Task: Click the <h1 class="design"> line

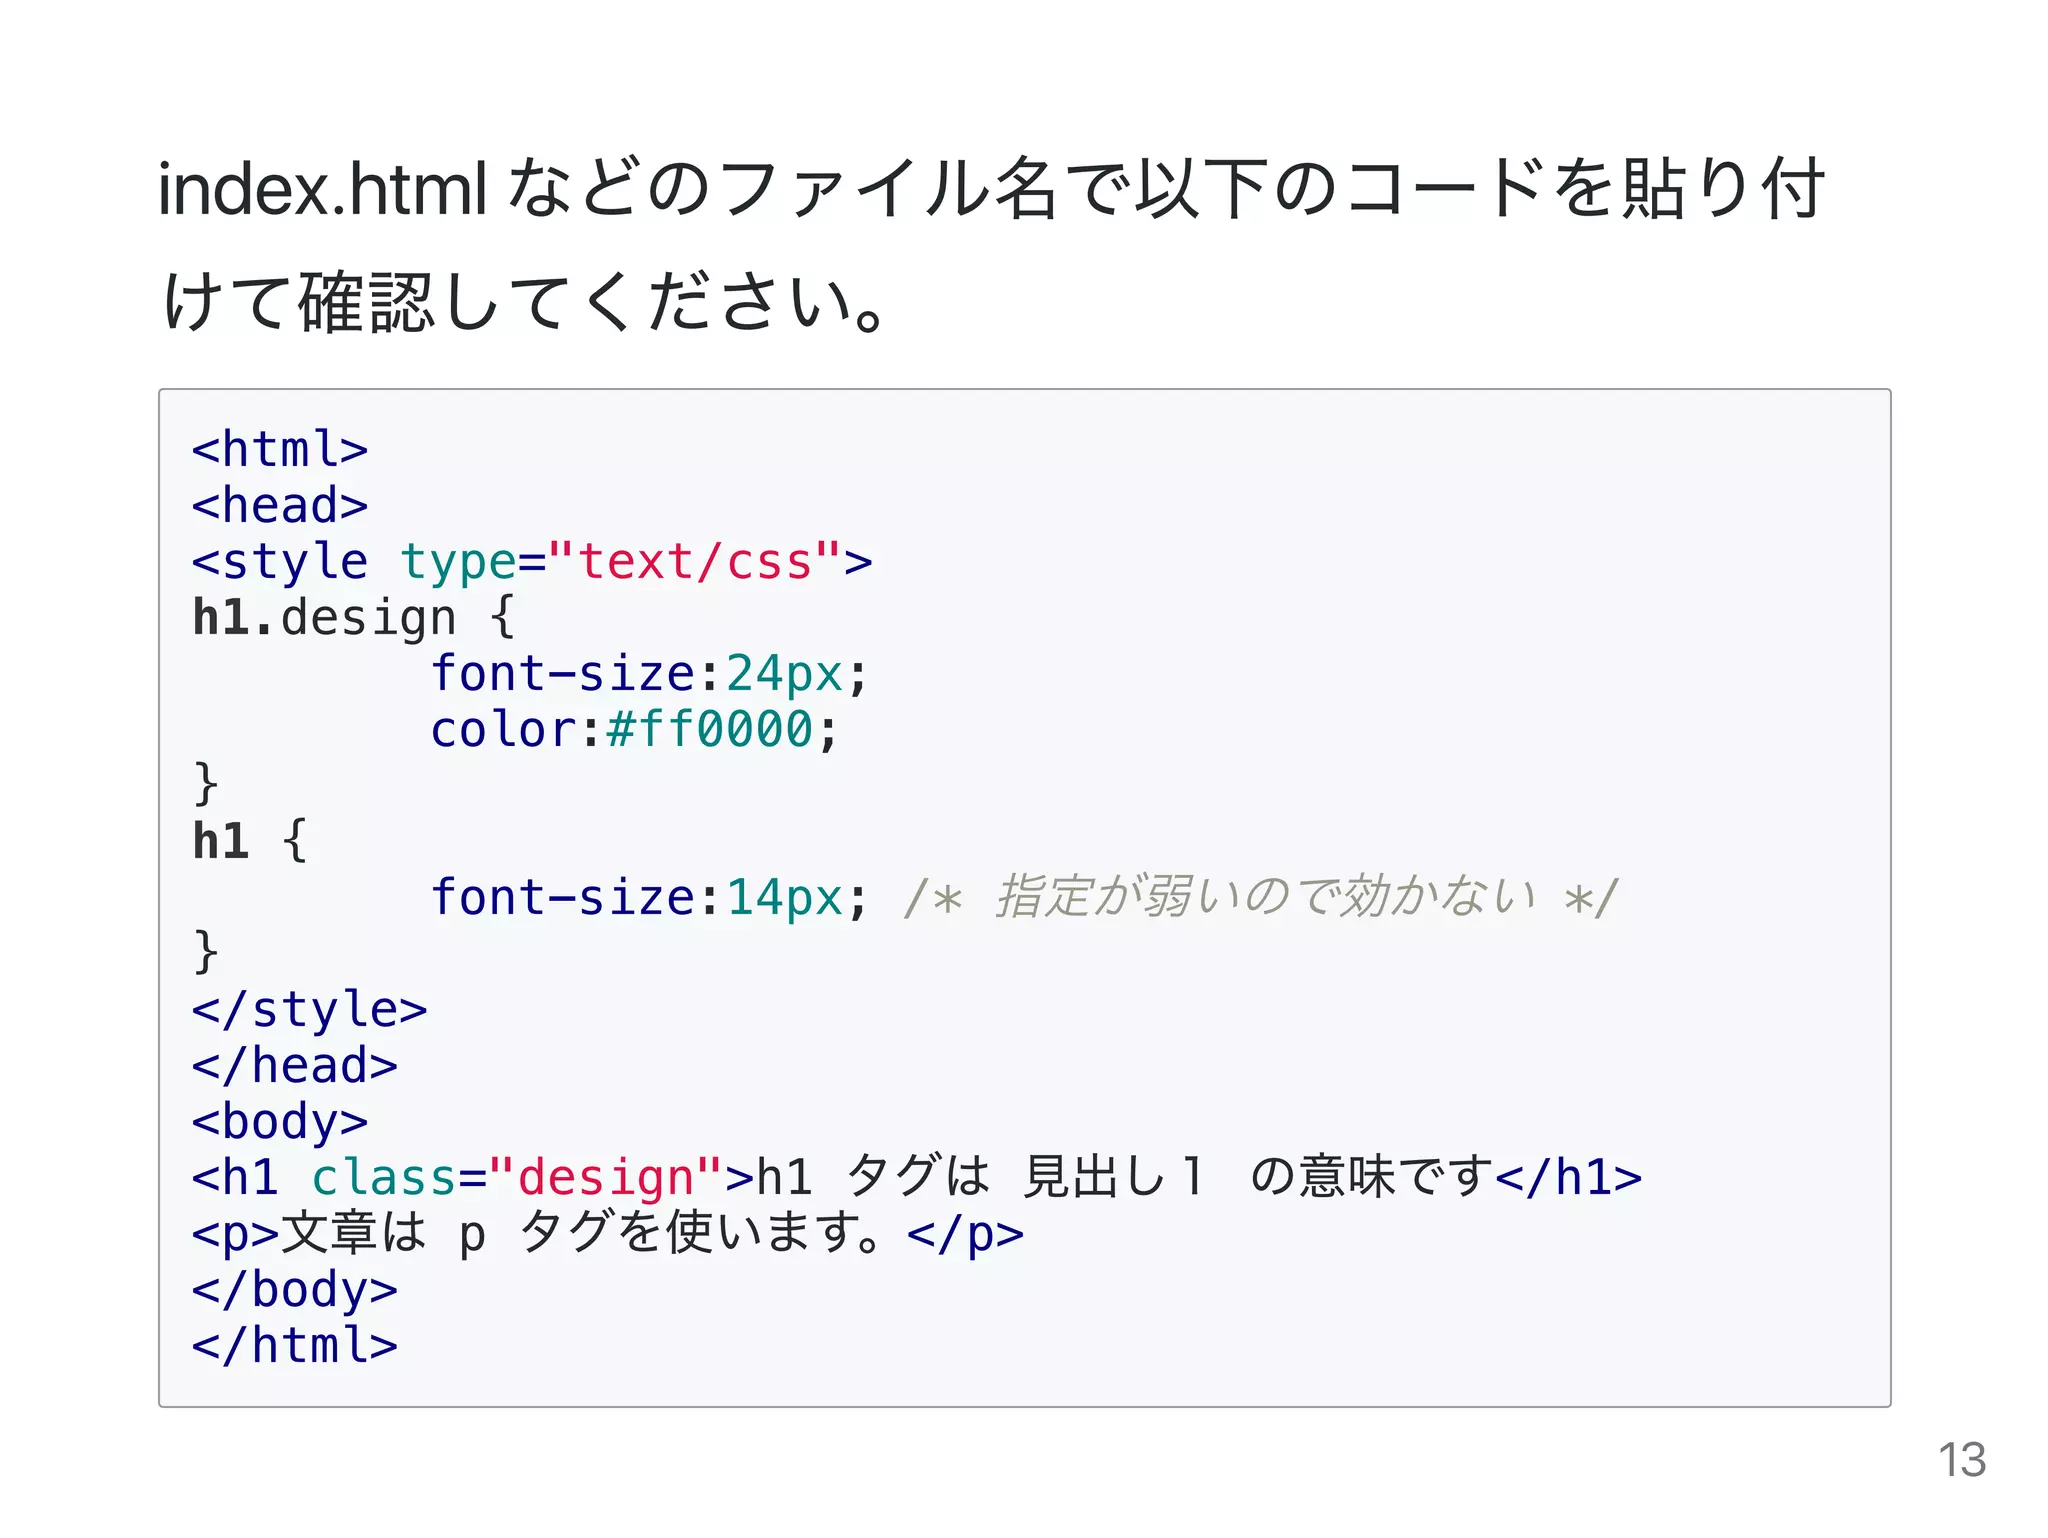Action: (x=917, y=1177)
